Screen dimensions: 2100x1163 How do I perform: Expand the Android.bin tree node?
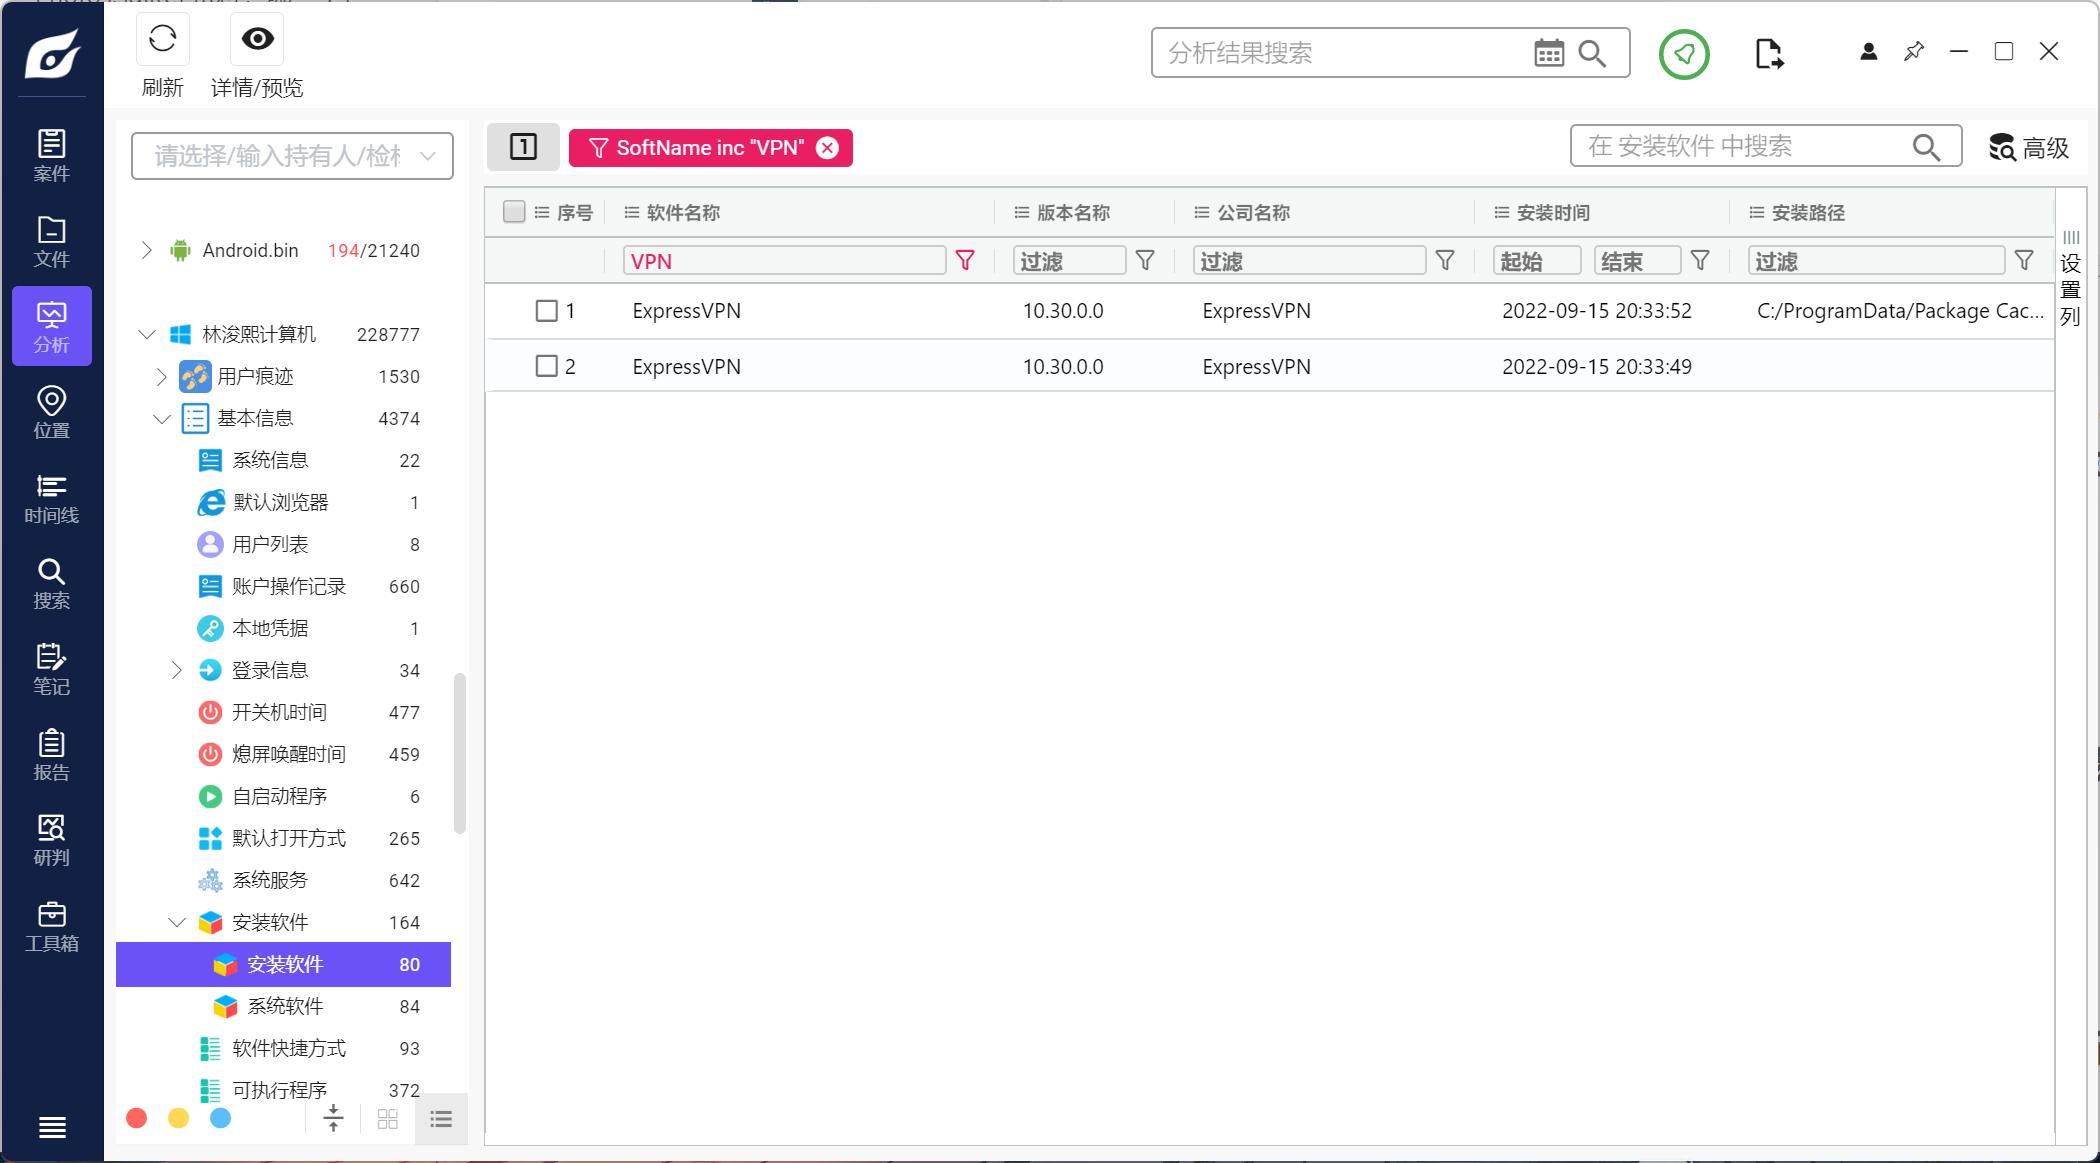pos(147,250)
